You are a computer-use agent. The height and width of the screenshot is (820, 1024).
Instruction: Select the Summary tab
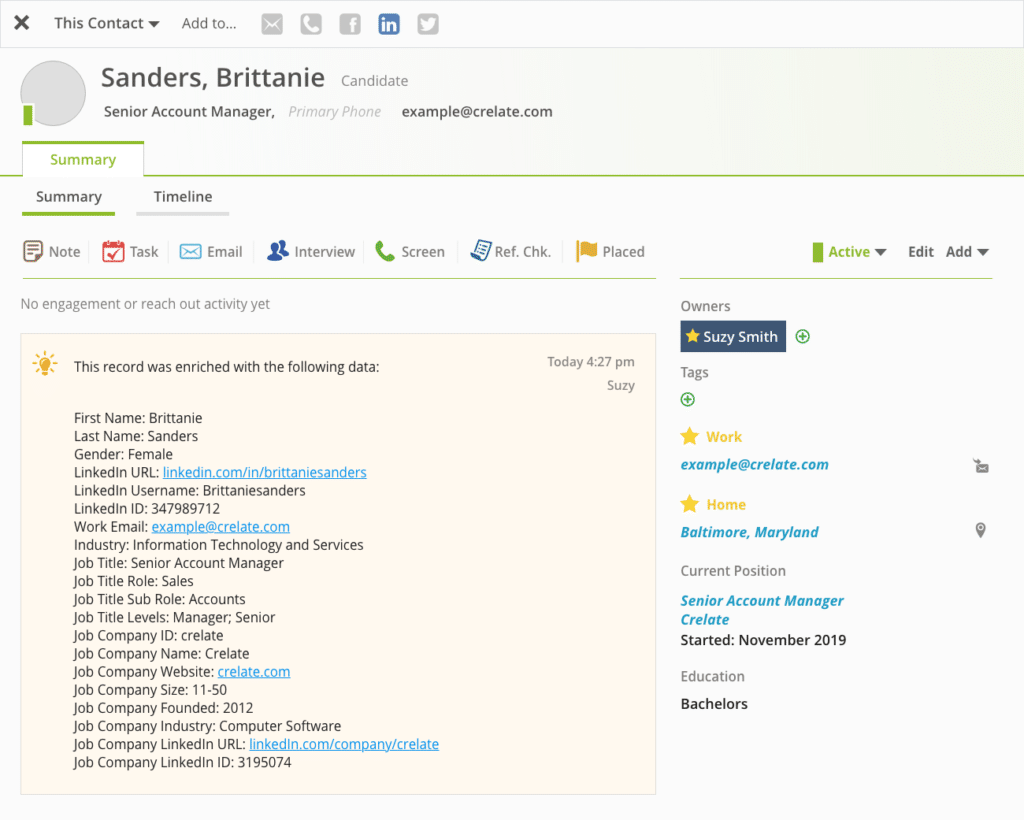(x=68, y=196)
